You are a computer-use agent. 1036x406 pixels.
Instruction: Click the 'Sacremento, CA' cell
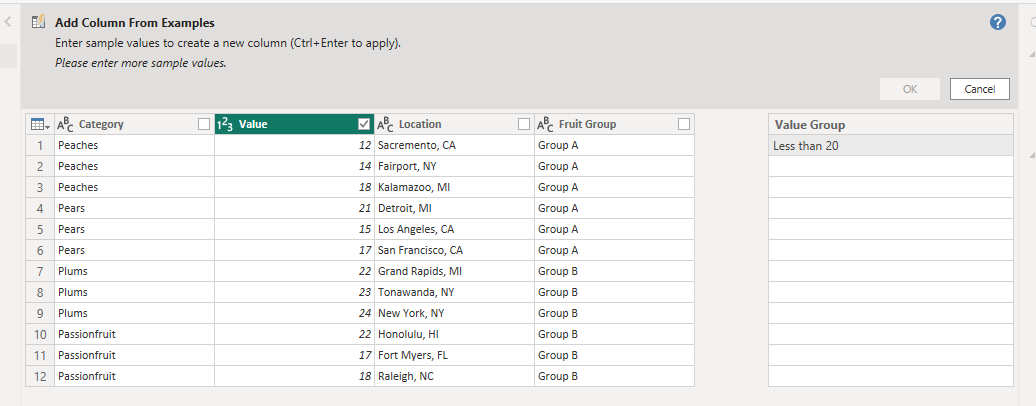(454, 145)
